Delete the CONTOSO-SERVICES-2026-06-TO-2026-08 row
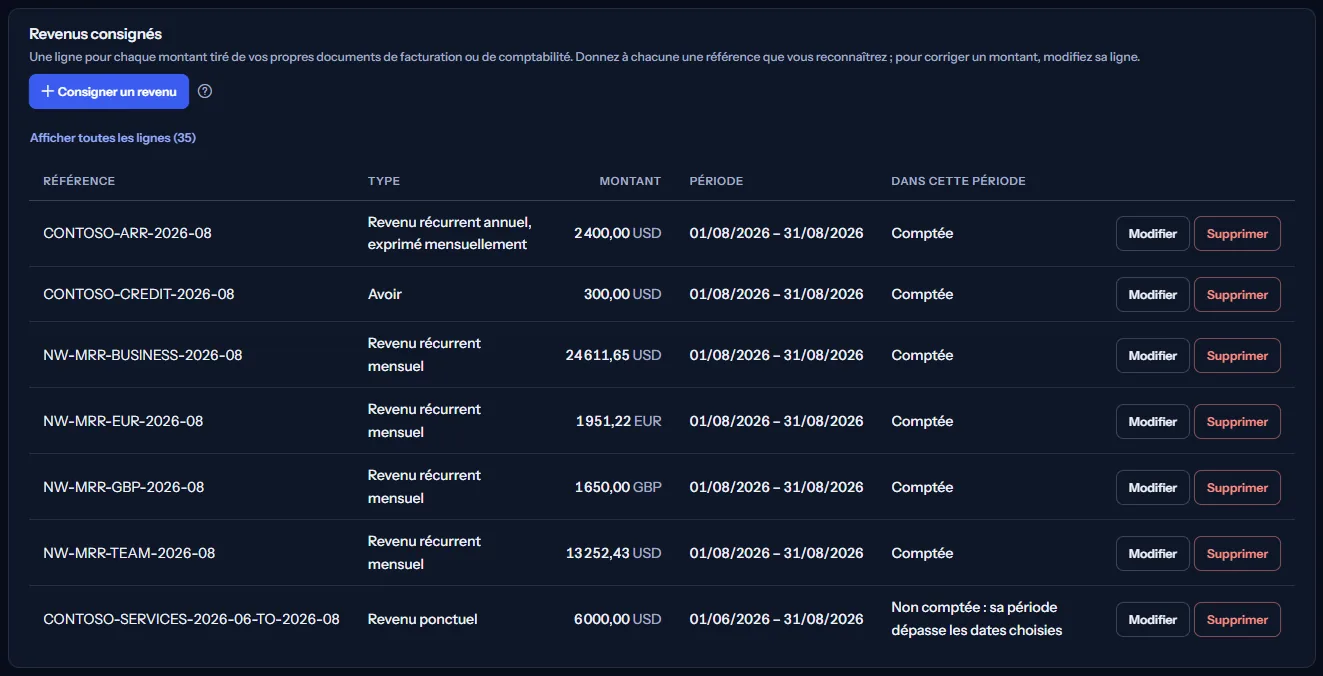1323x676 pixels. point(1237,620)
